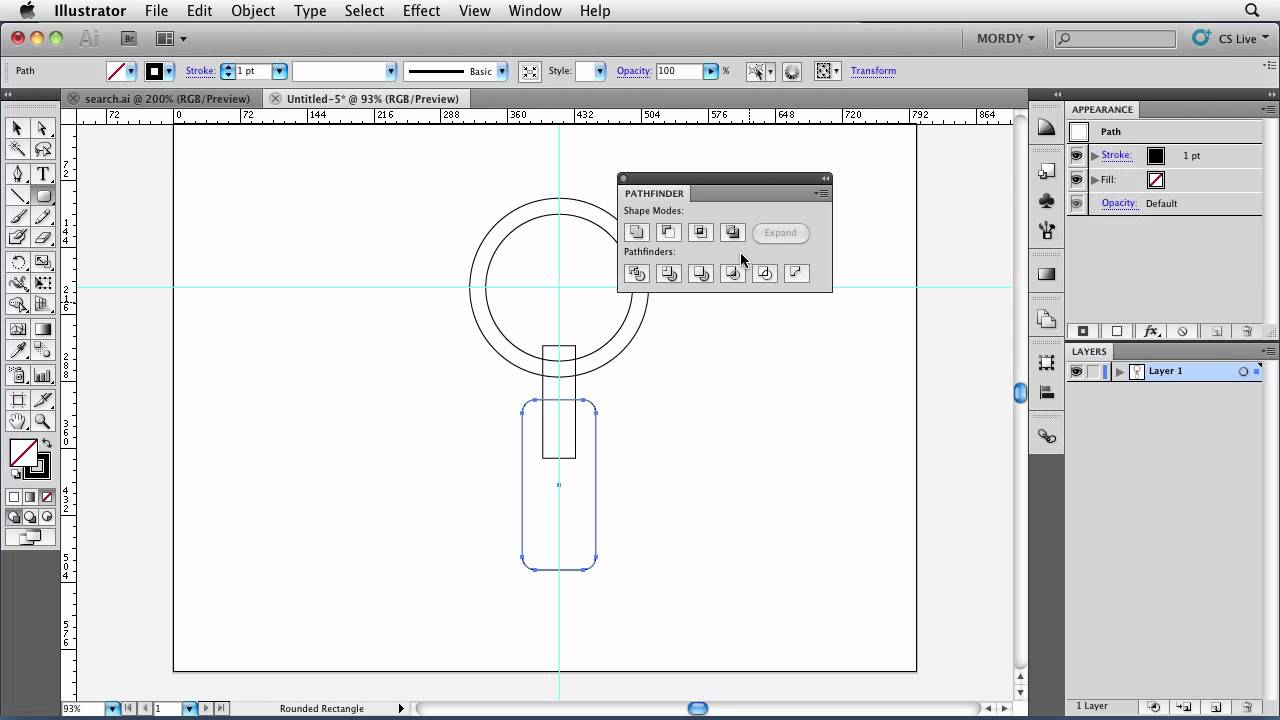Open the Pathfinder panel flyout menu
The image size is (1280, 720).
point(822,193)
